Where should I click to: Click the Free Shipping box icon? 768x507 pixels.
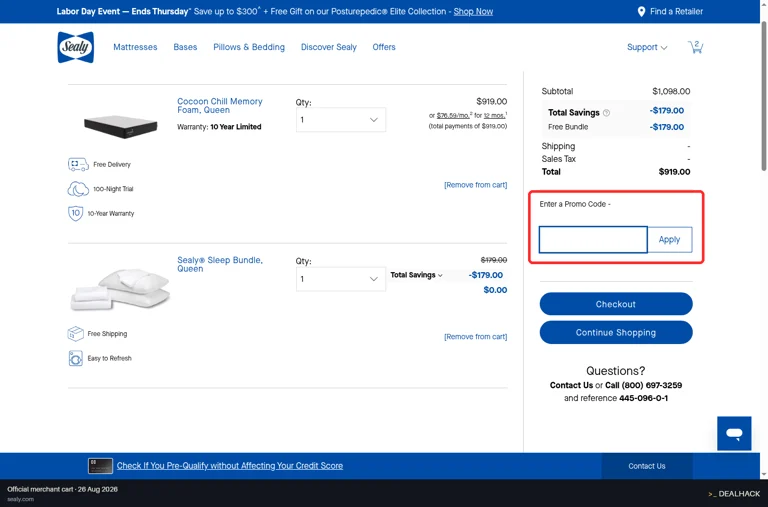[75, 334]
